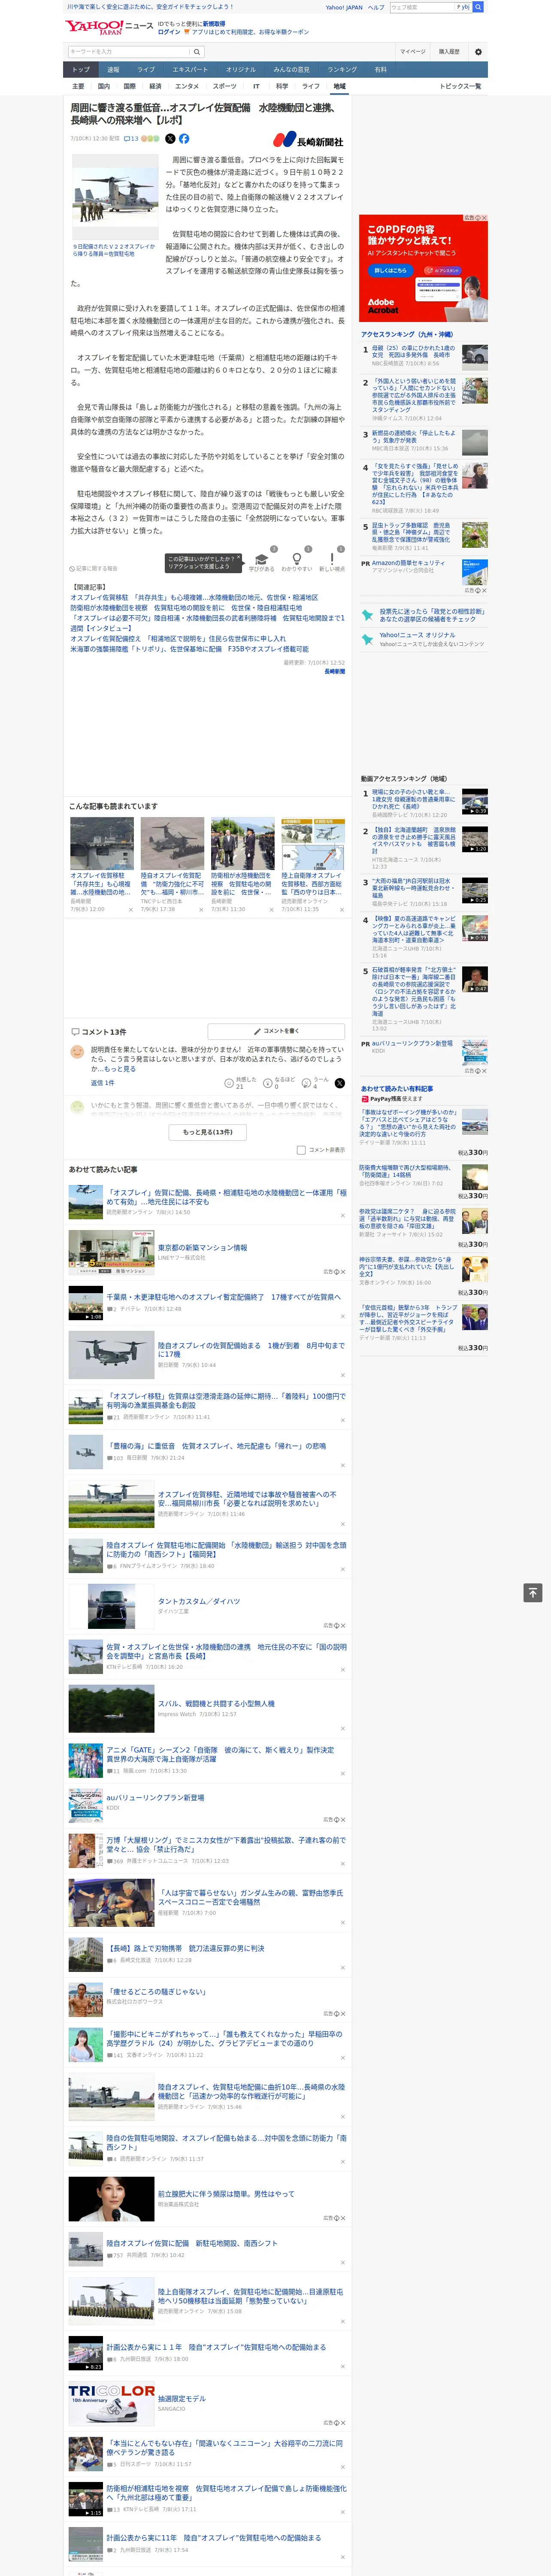Switch to the 速報 tab
This screenshot has width=551, height=2576.
click(x=113, y=70)
